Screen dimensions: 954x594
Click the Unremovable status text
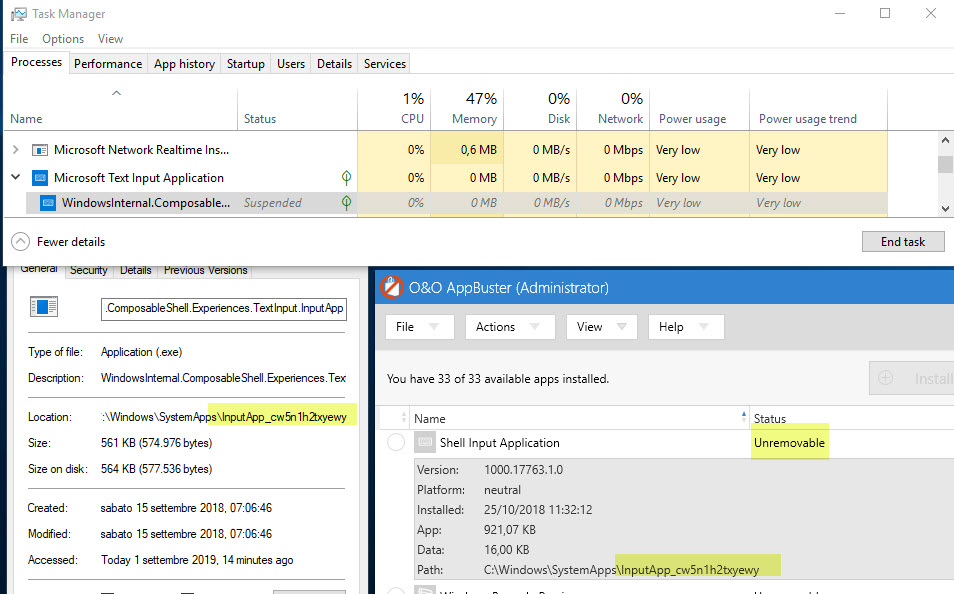coord(789,442)
